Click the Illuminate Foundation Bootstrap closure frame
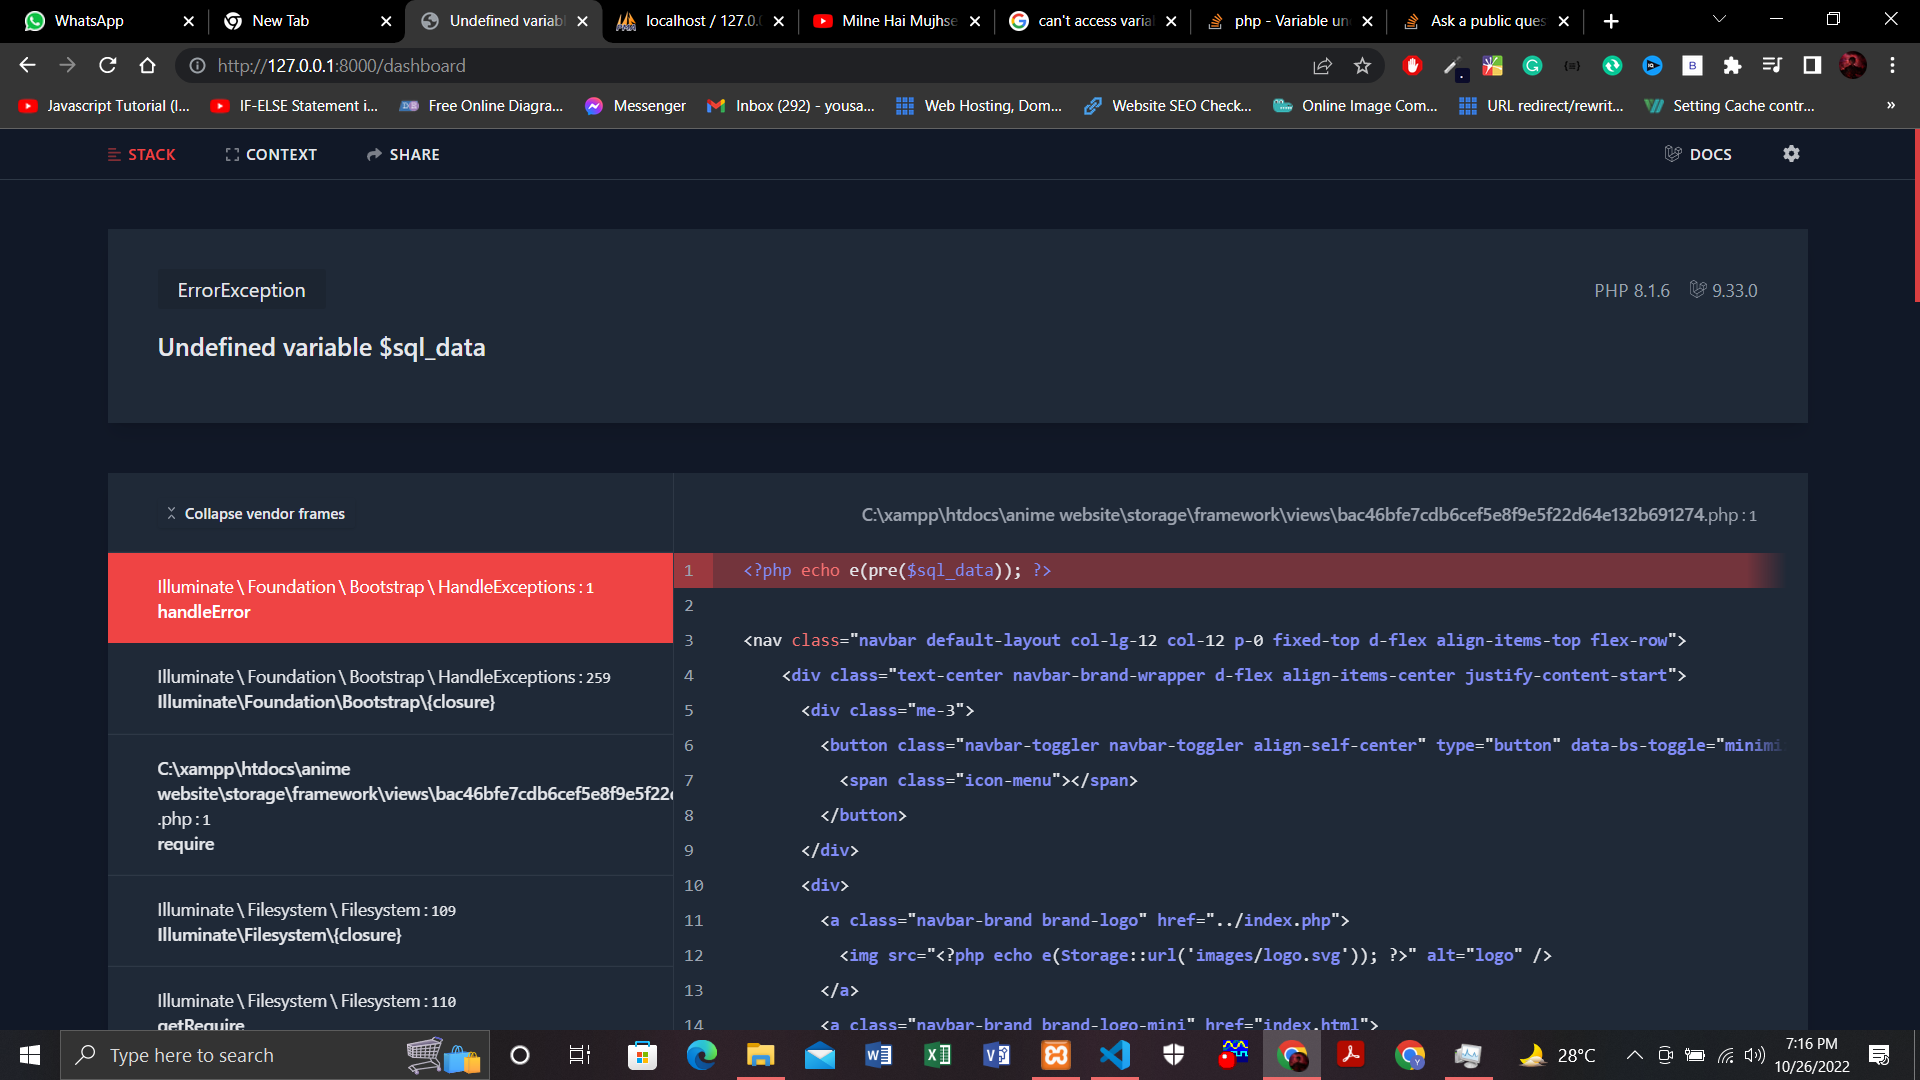 click(x=389, y=688)
